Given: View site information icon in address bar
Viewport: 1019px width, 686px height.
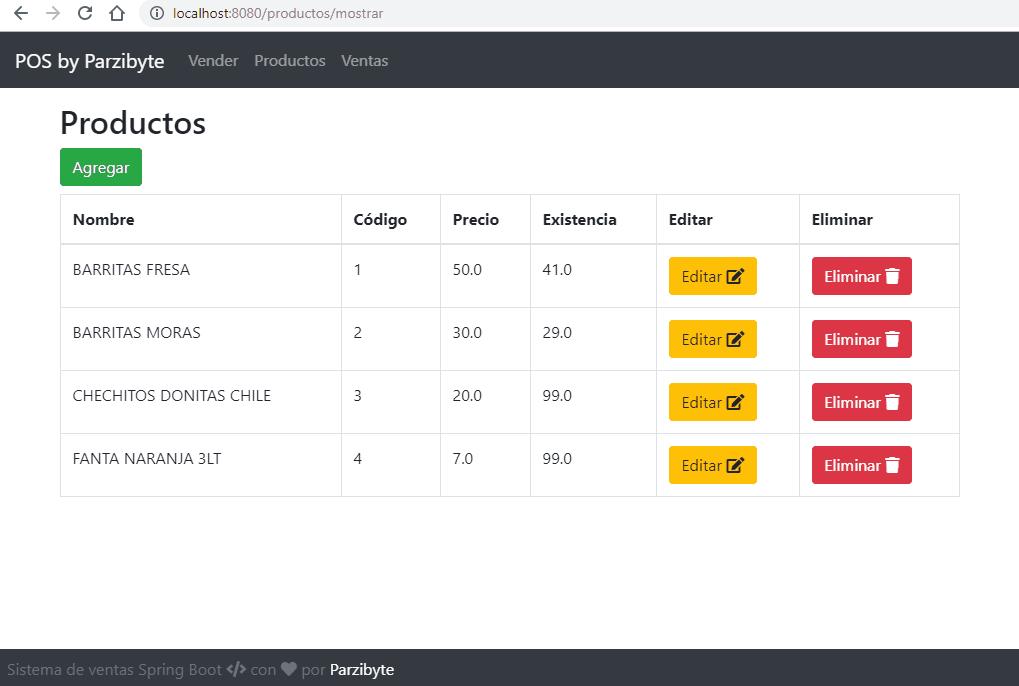Looking at the screenshot, I should [x=157, y=13].
